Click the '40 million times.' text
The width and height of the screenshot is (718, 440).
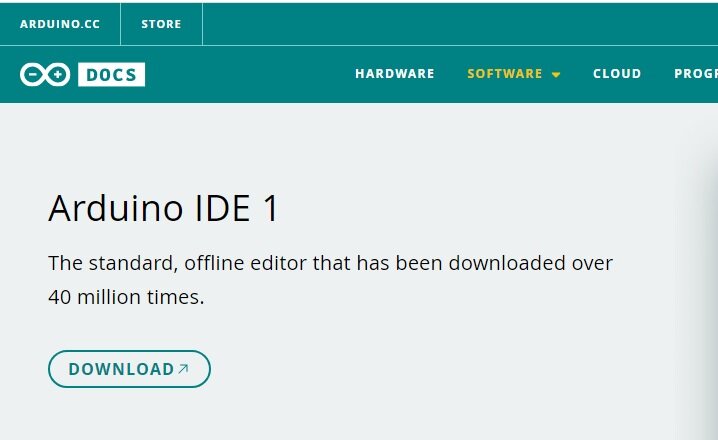(x=126, y=297)
